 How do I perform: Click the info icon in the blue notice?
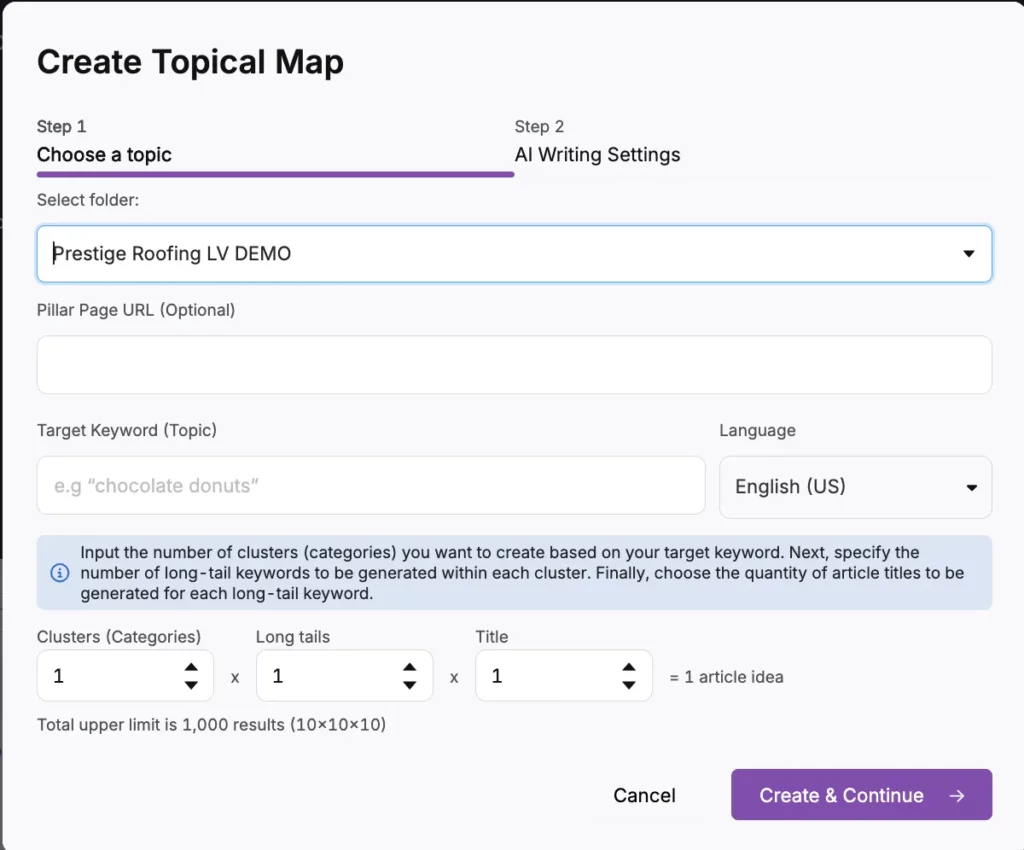point(60,573)
